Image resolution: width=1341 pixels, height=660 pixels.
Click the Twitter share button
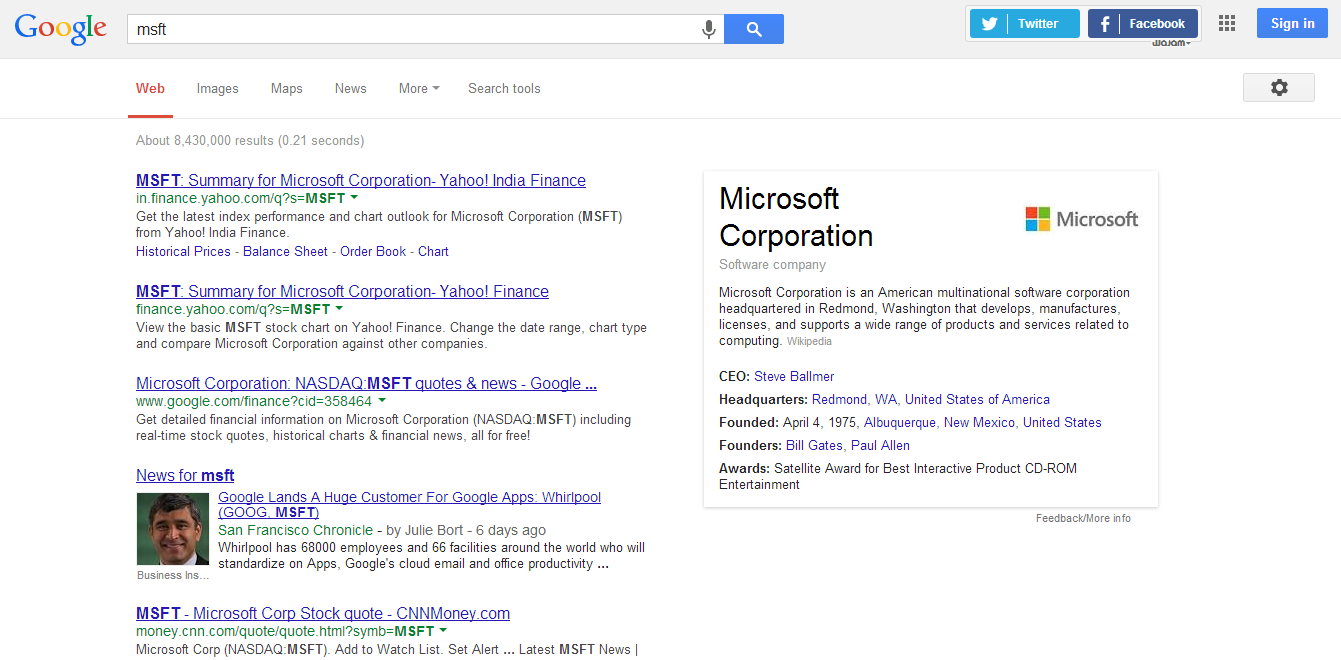1024,24
